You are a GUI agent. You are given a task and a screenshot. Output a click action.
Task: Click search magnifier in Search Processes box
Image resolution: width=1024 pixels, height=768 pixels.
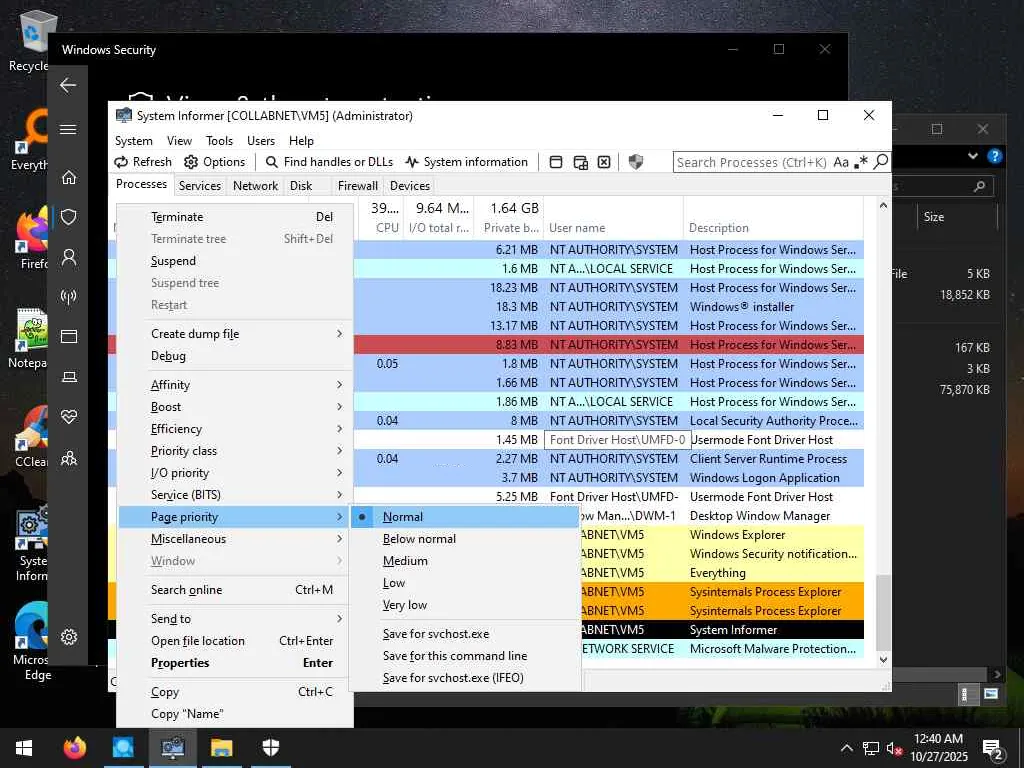pyautogui.click(x=881, y=161)
